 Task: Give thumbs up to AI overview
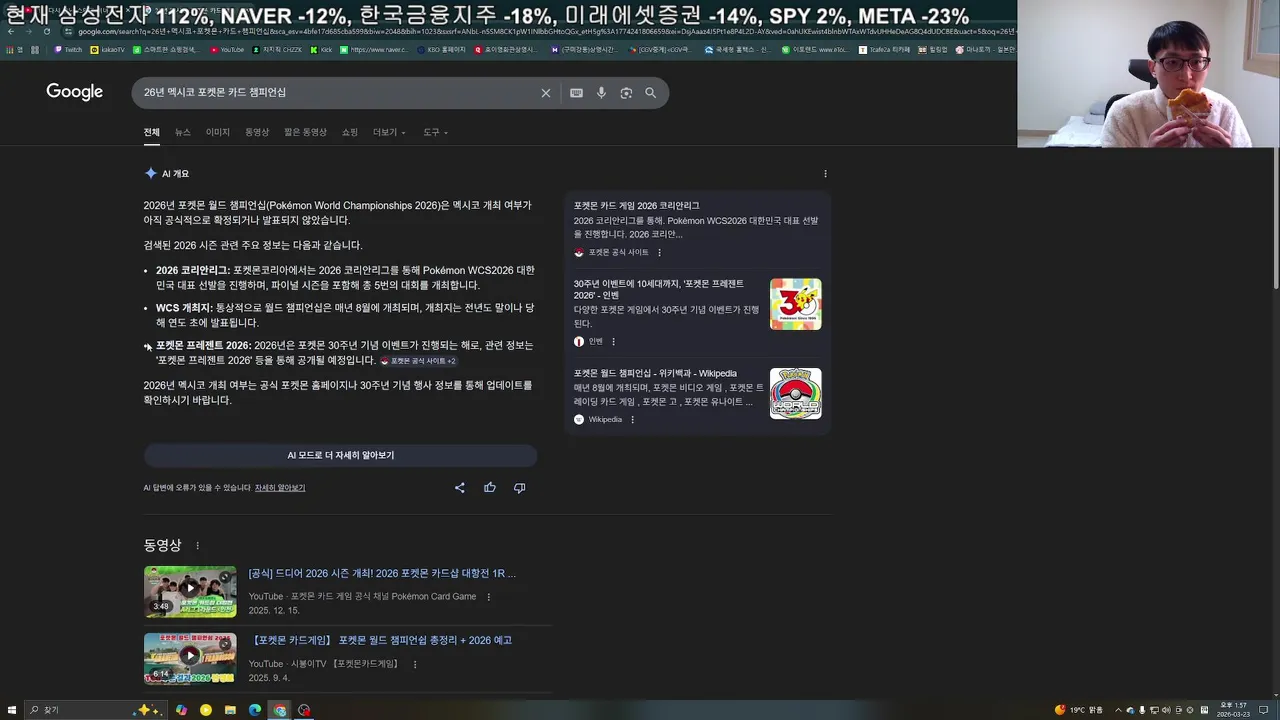click(x=490, y=488)
